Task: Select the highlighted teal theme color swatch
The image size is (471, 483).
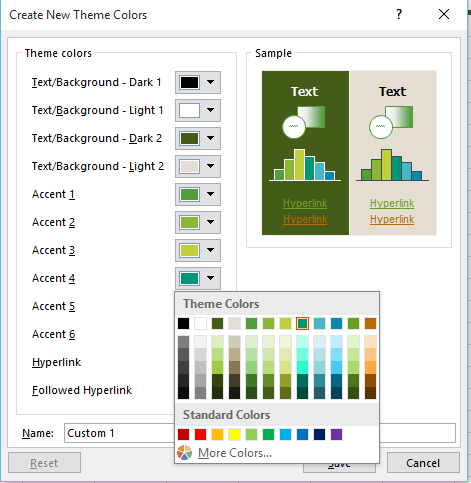Action: tap(302, 323)
